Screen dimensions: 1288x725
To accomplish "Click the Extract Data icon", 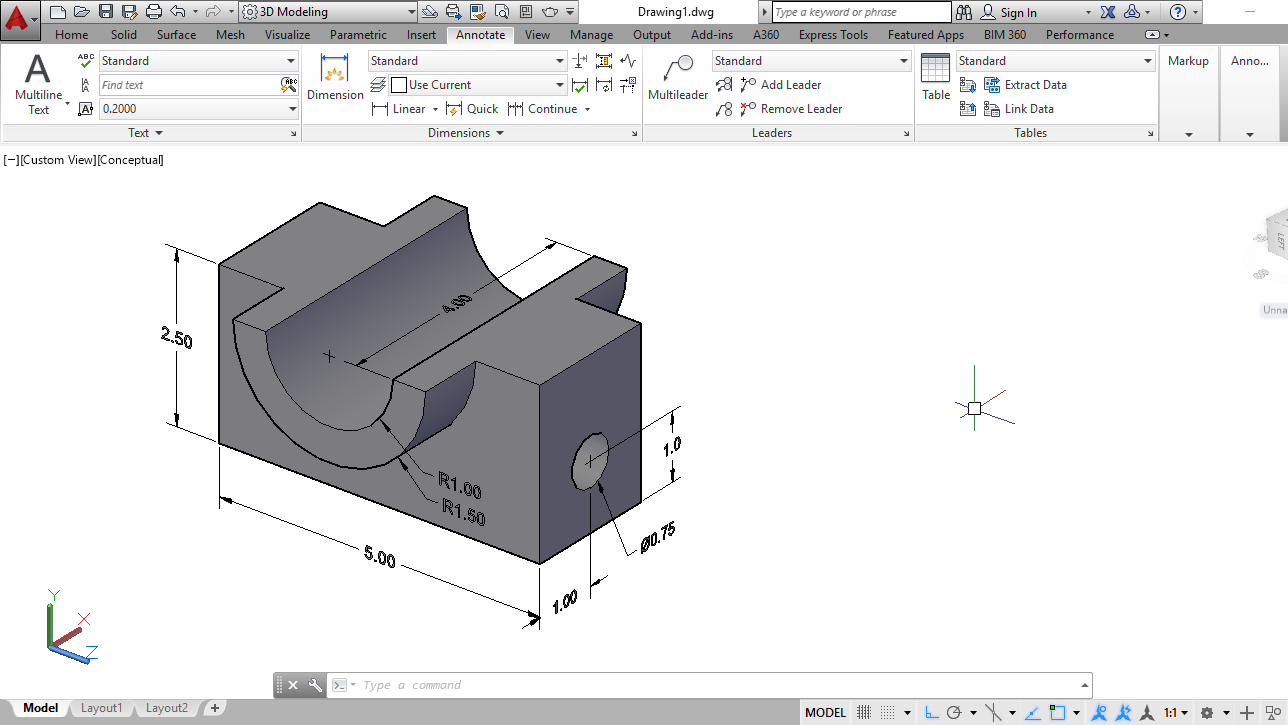I will [x=992, y=85].
